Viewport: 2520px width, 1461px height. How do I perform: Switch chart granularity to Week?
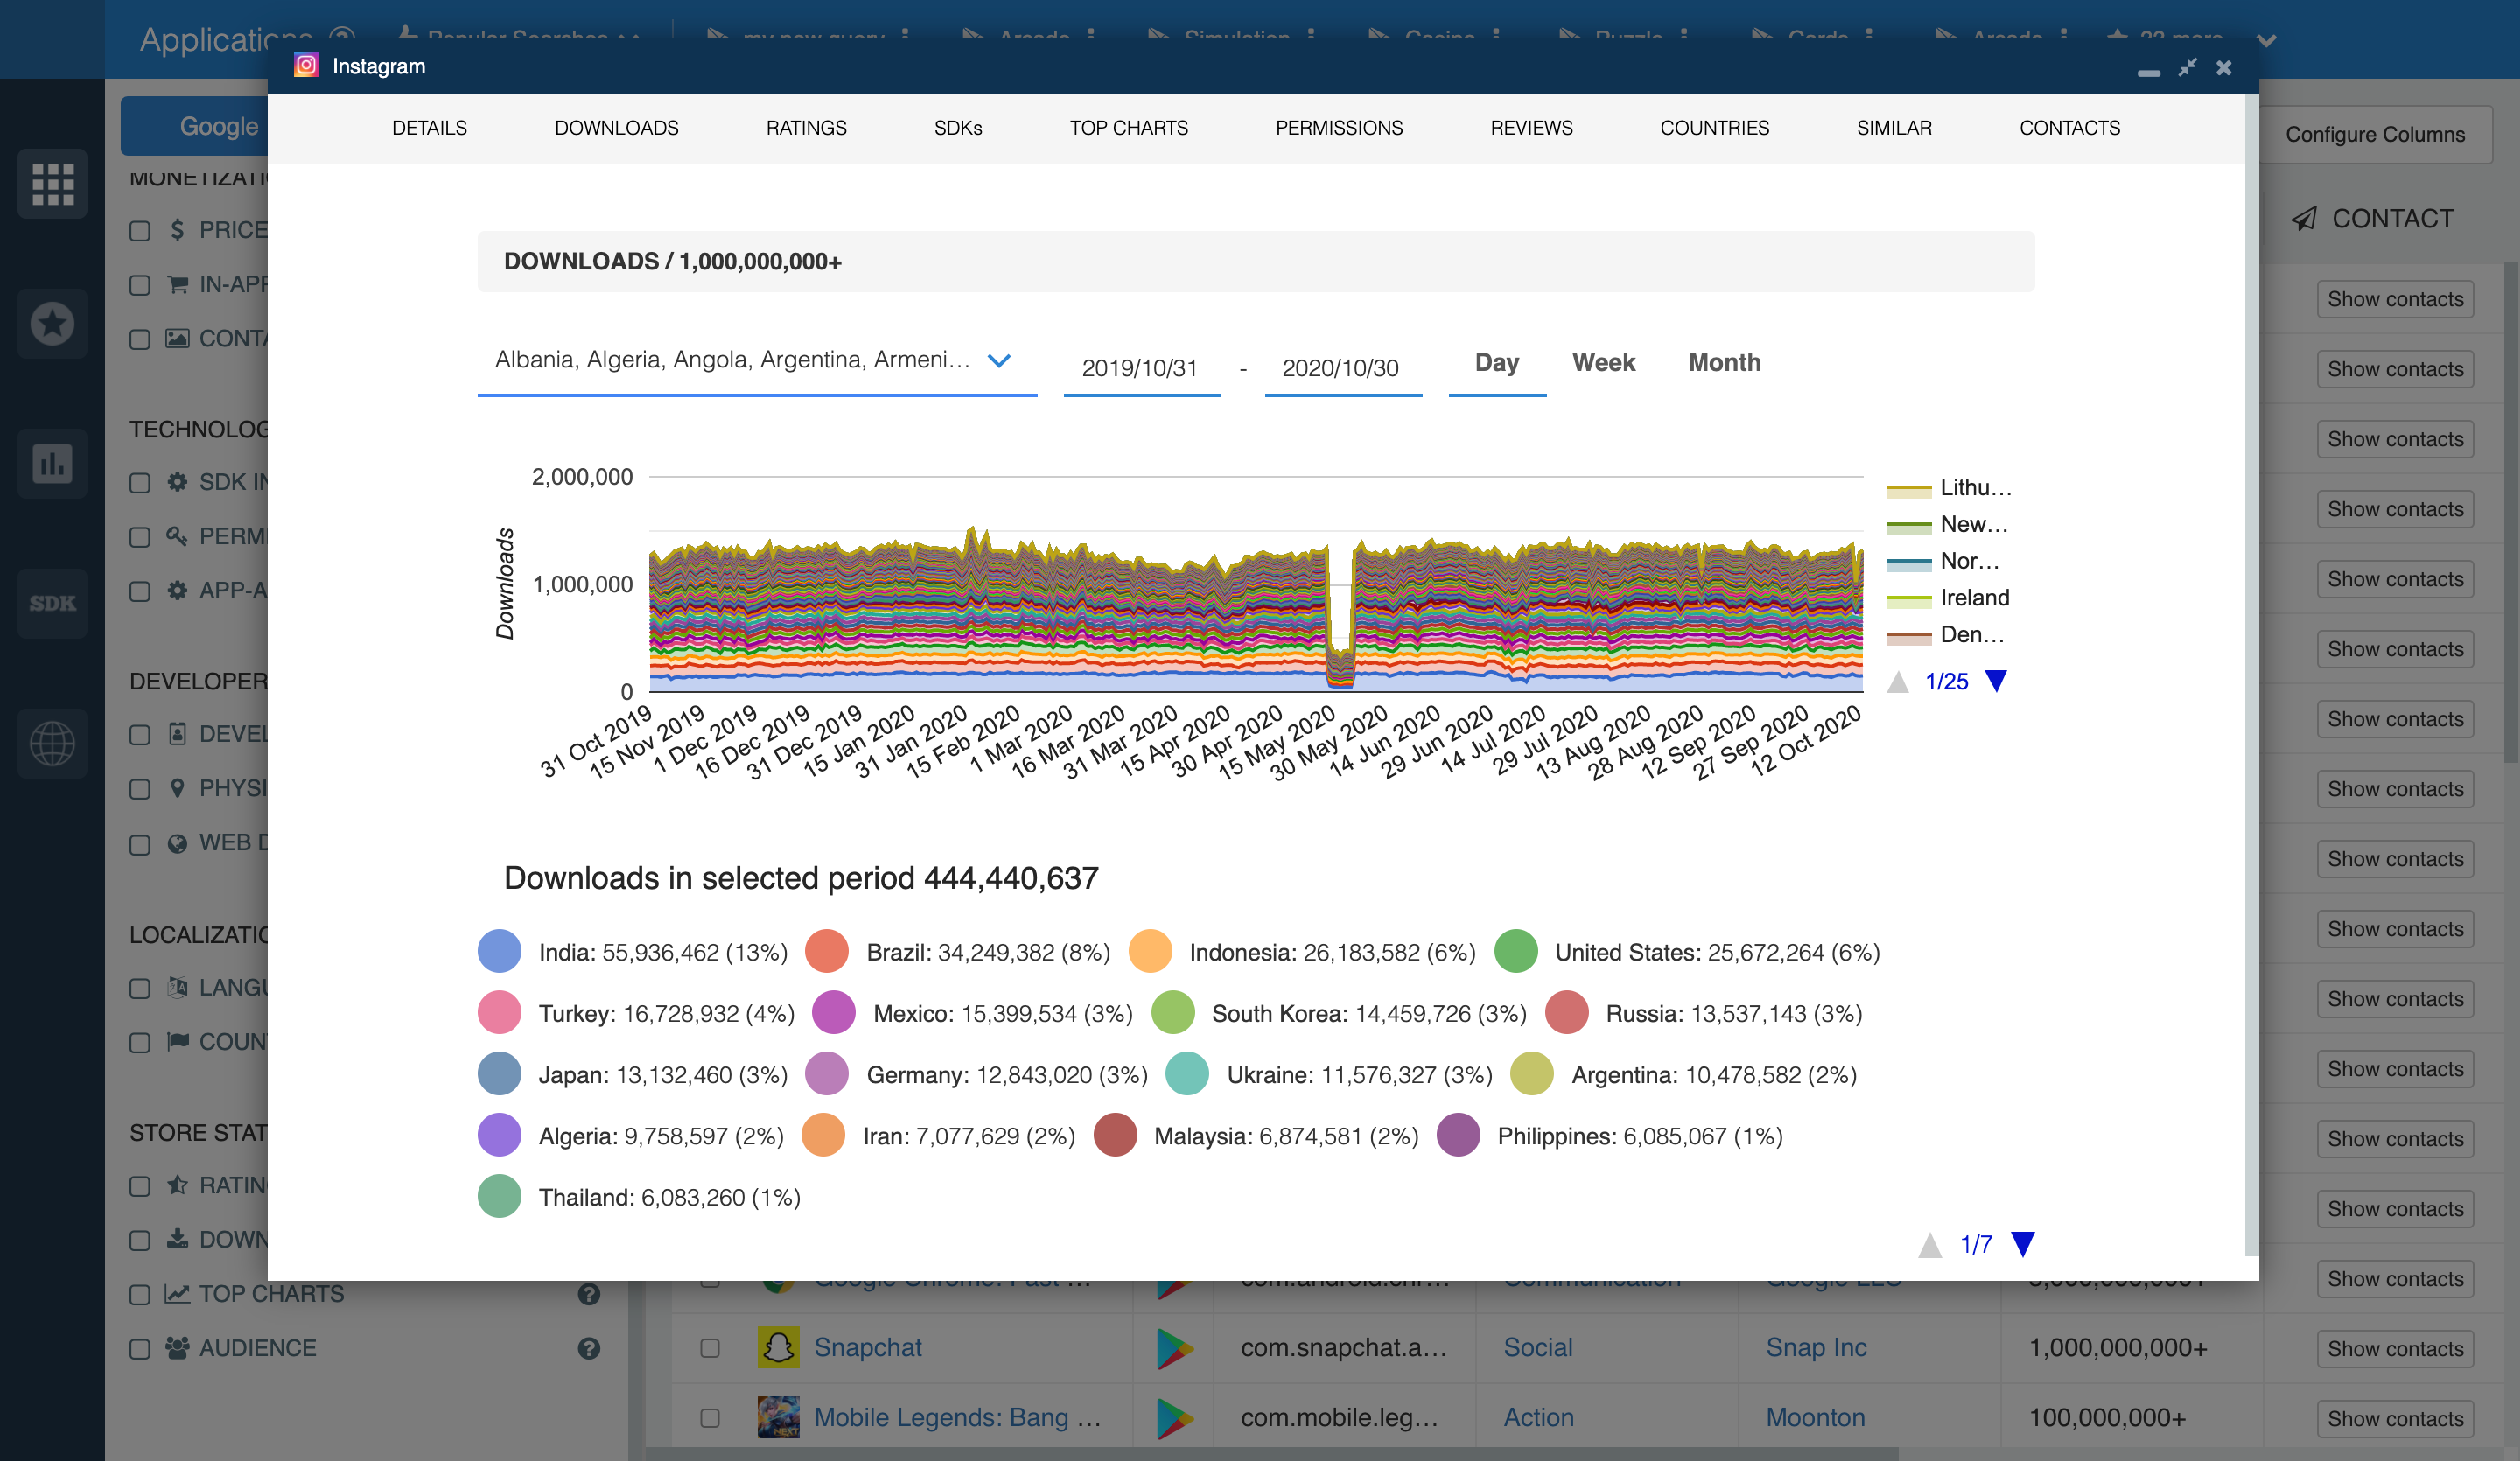[1603, 363]
